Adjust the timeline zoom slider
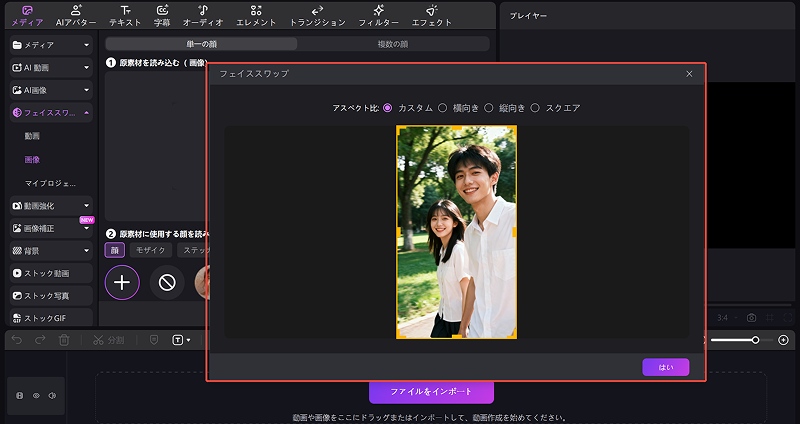Screen dimensions: 800x424 (x=755, y=340)
